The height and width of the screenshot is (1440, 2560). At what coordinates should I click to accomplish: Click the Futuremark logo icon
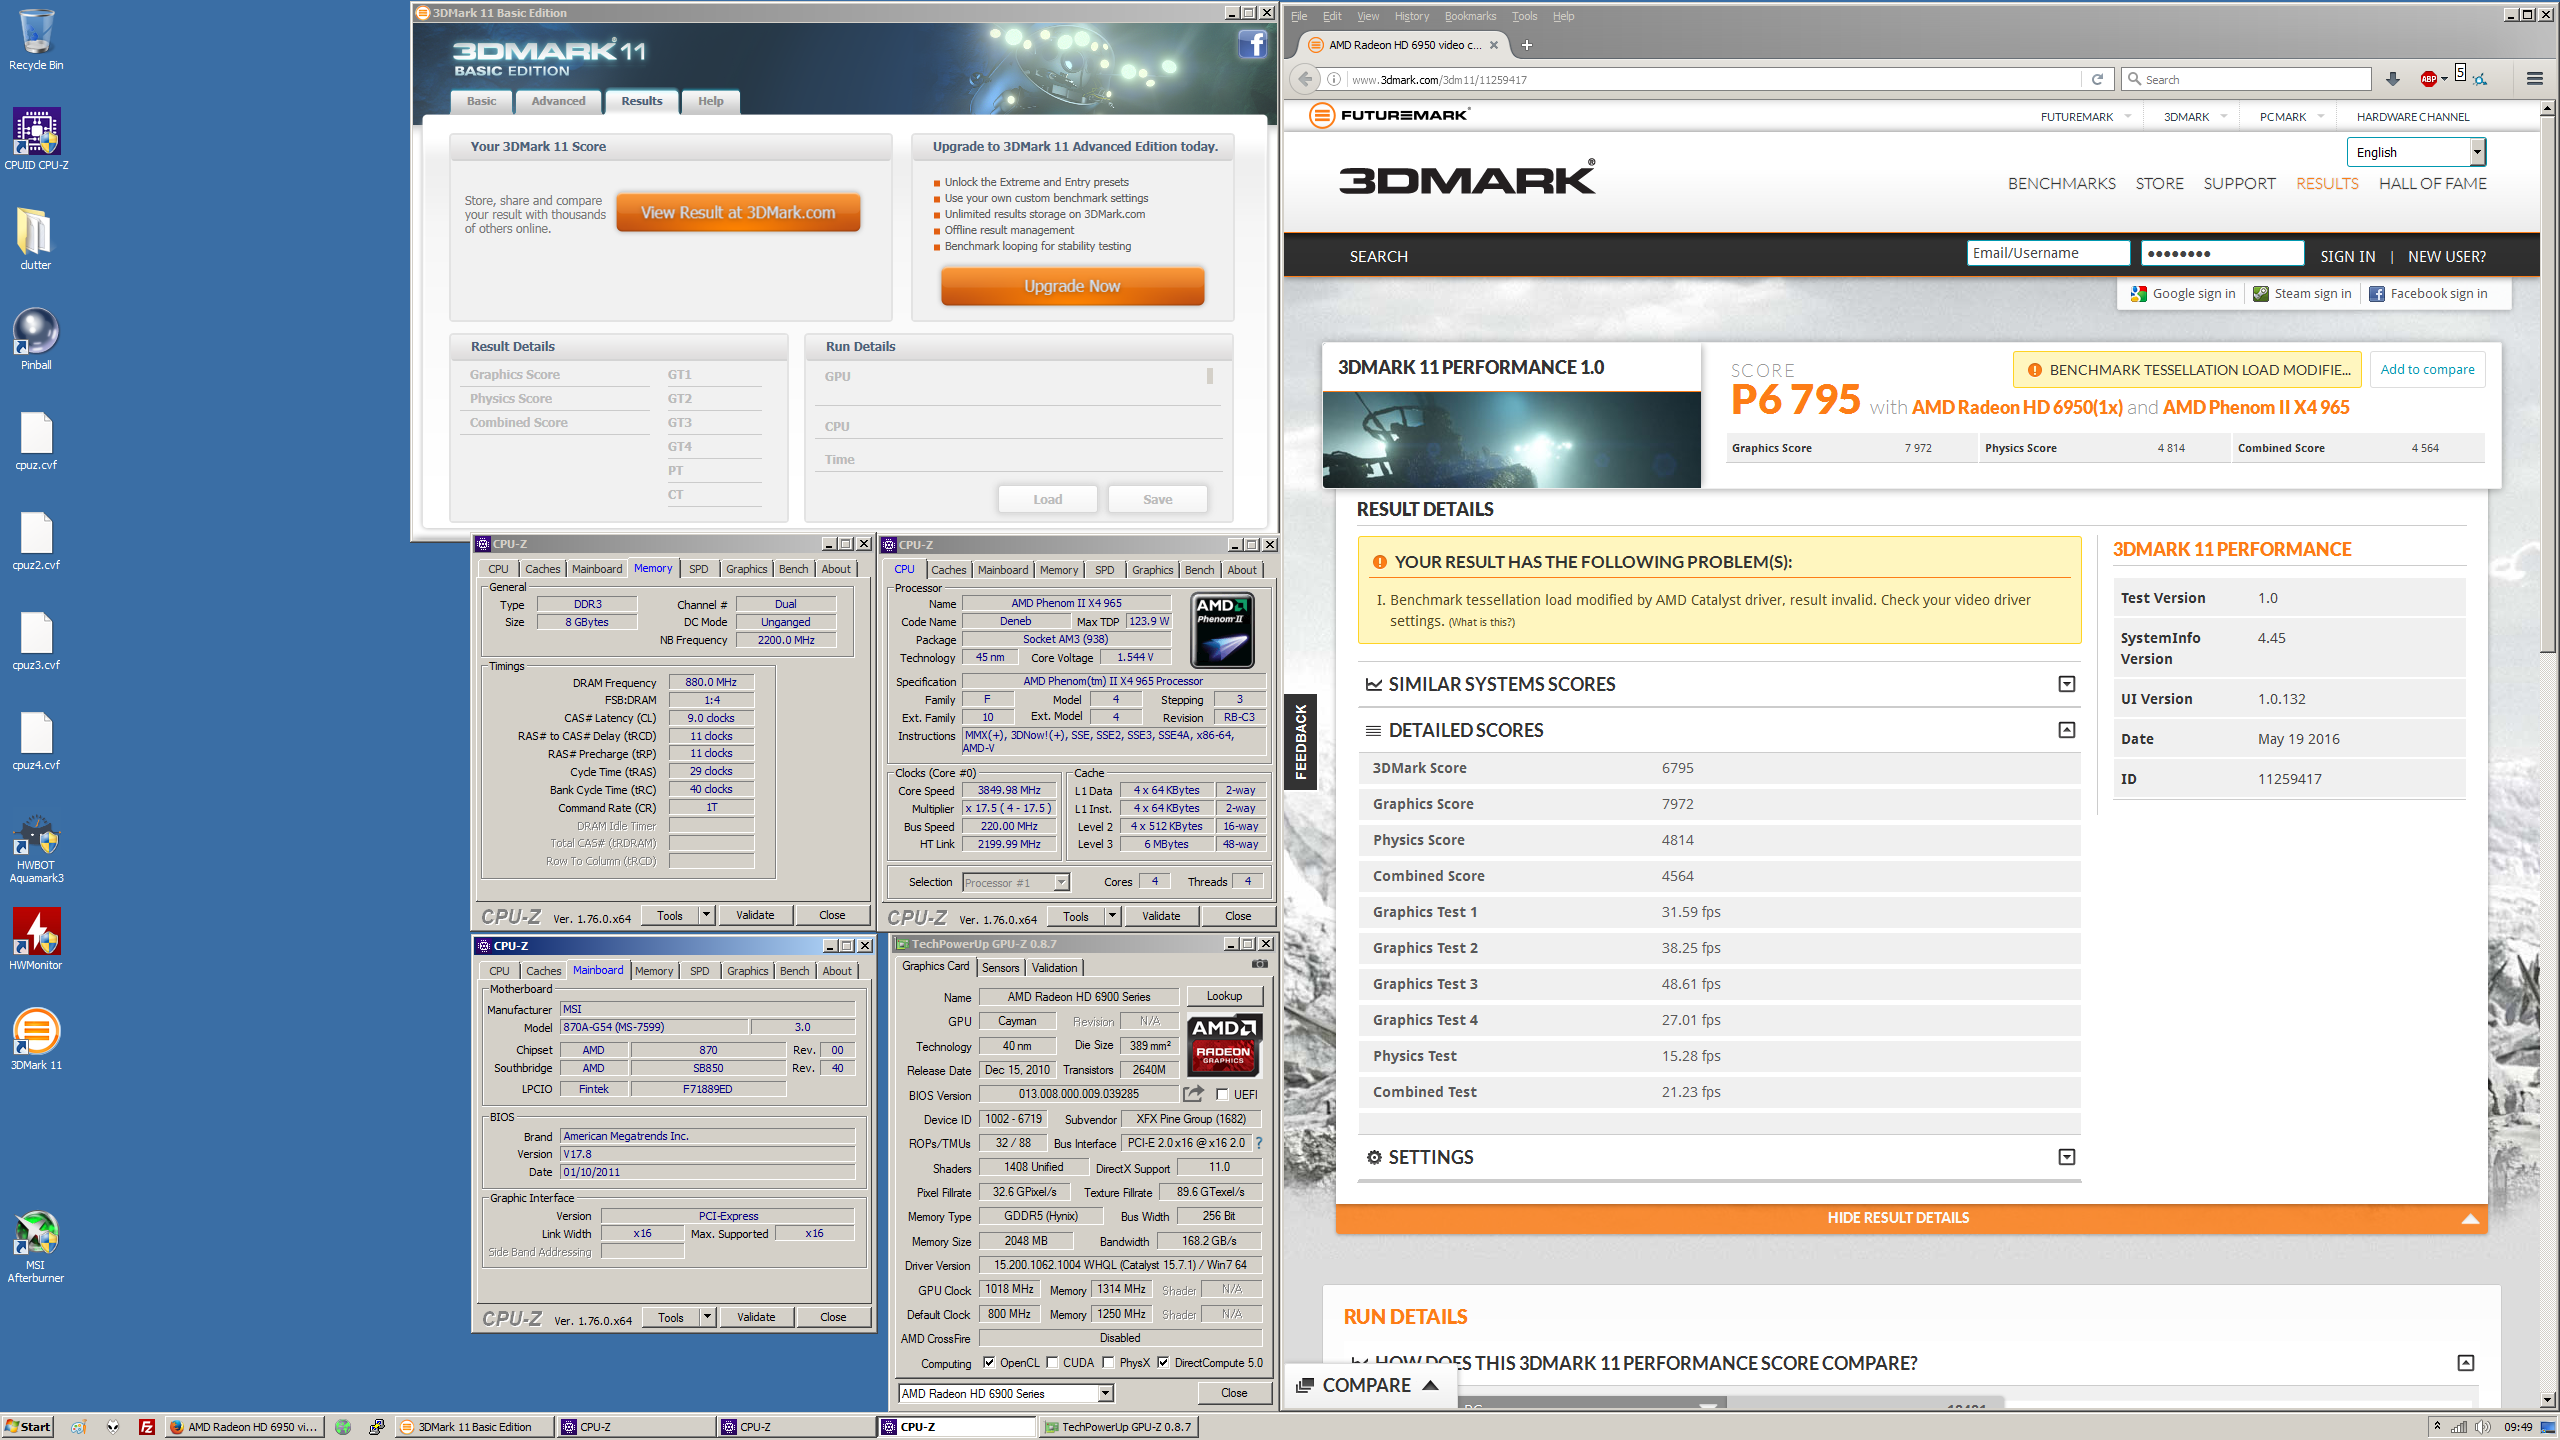[x=1322, y=116]
